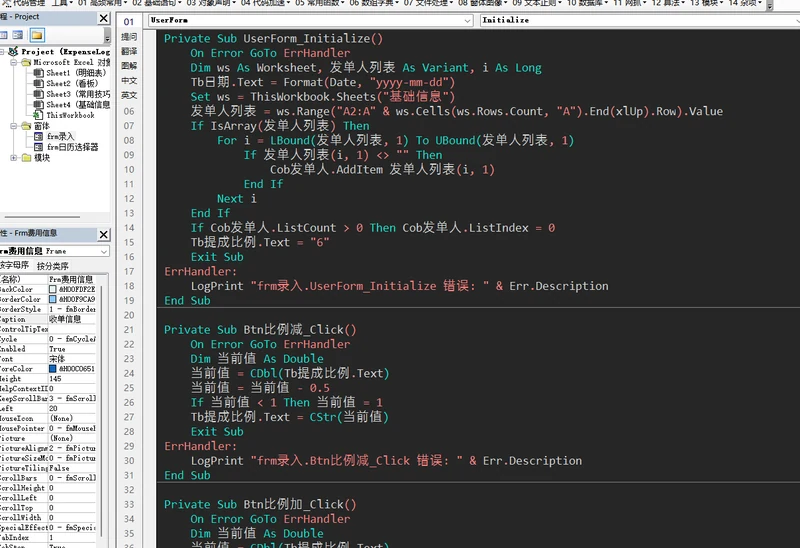The width and height of the screenshot is (800, 548).
Task: Click the View Code icon in Project panel
Action: coord(4,35)
